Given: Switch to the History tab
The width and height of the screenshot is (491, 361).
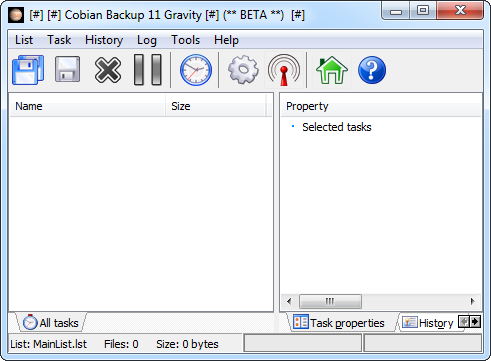Looking at the screenshot, I should click(428, 322).
